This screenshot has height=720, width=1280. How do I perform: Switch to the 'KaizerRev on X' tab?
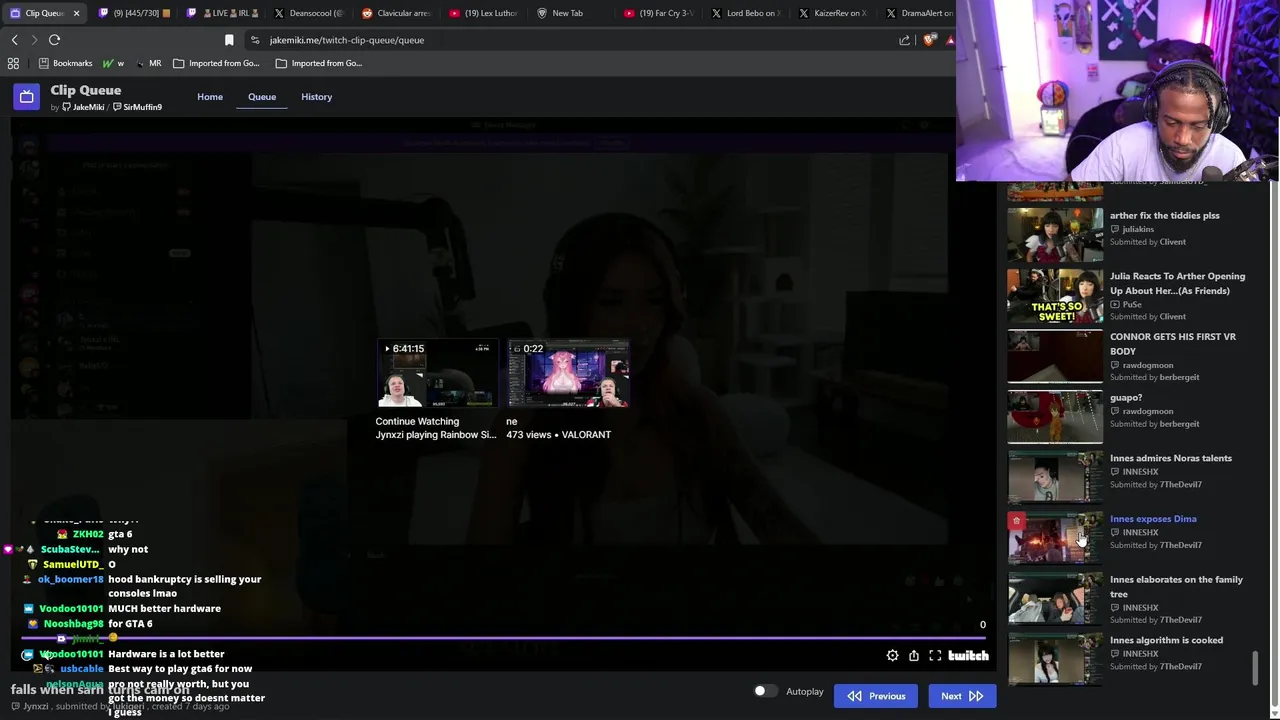(x=833, y=13)
